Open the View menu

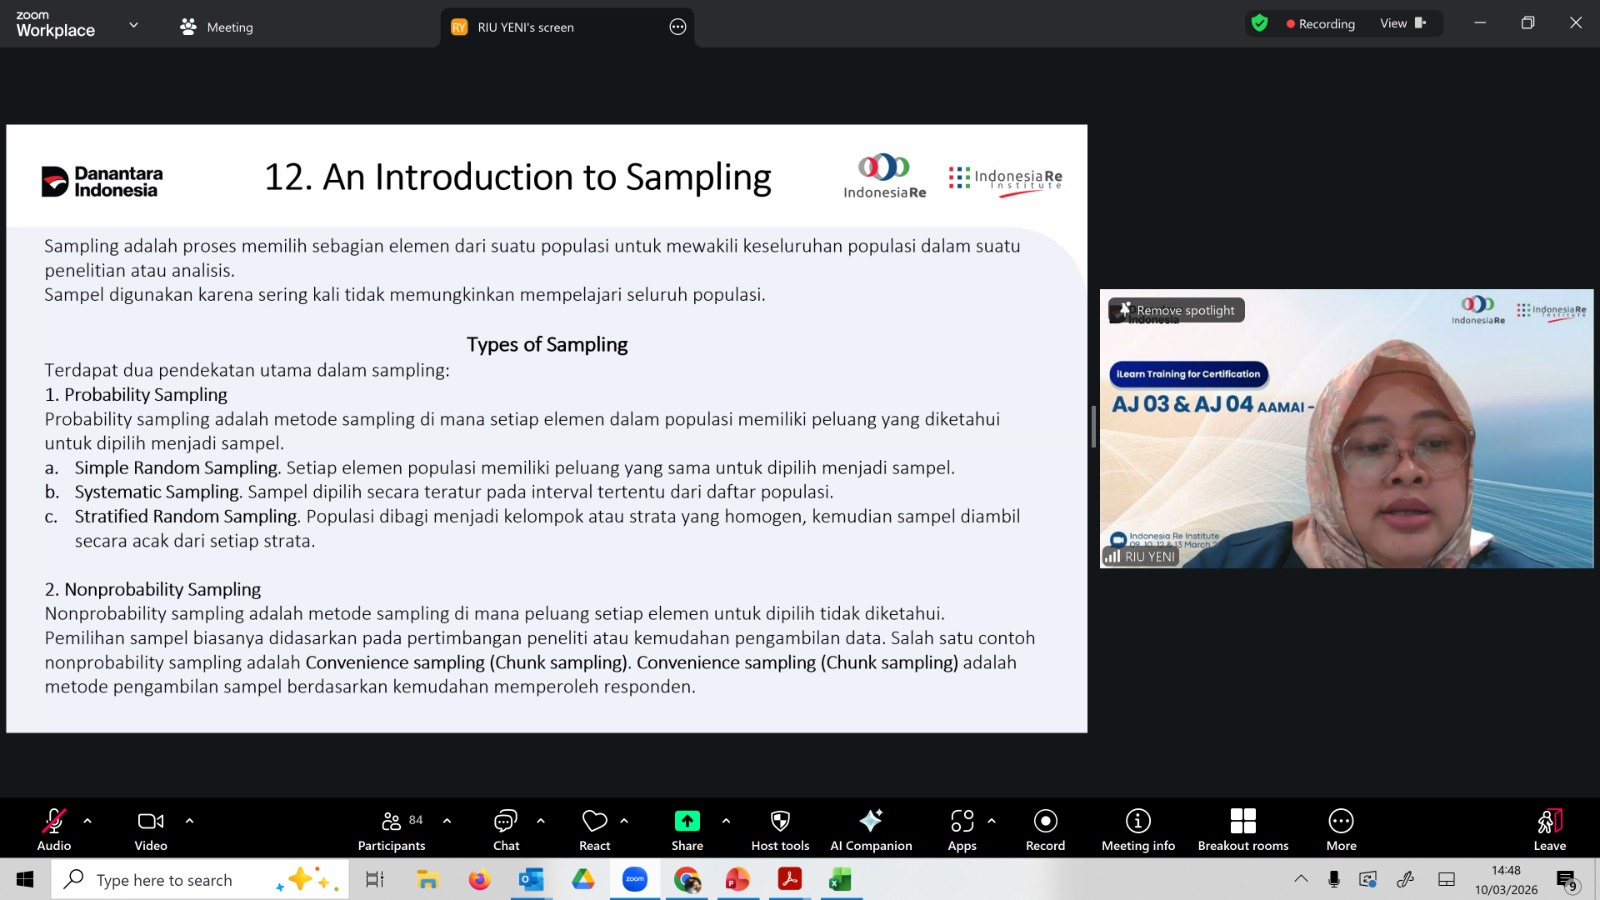click(1402, 24)
